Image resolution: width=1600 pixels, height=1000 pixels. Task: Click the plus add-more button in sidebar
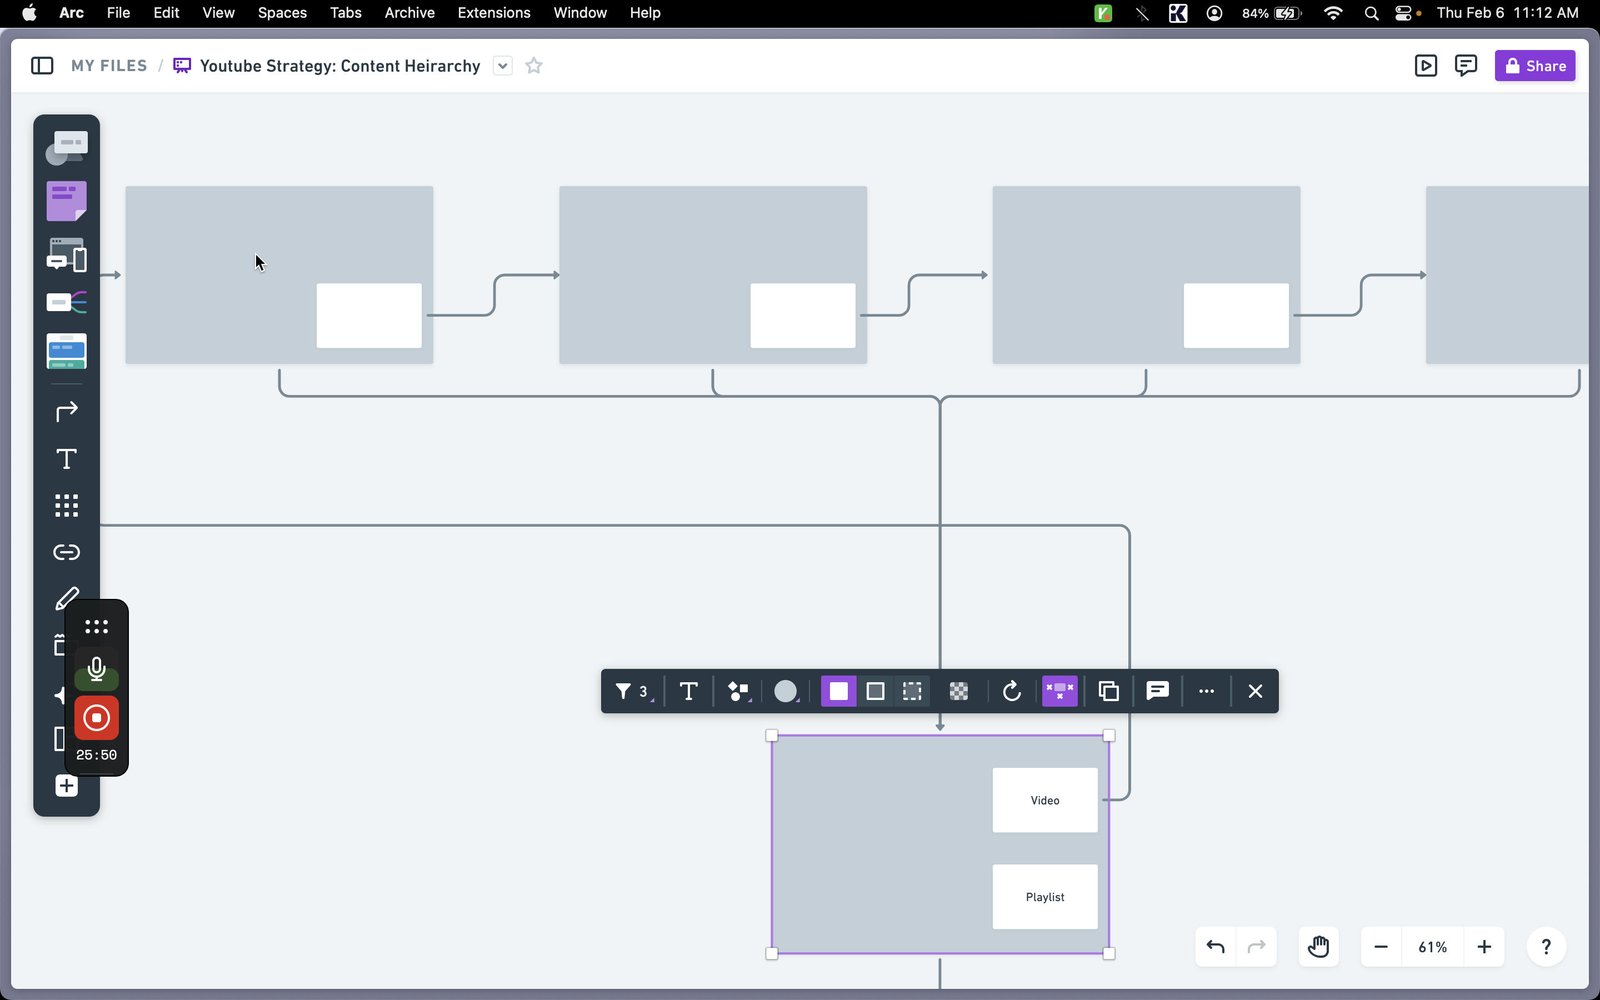pyautogui.click(x=66, y=786)
